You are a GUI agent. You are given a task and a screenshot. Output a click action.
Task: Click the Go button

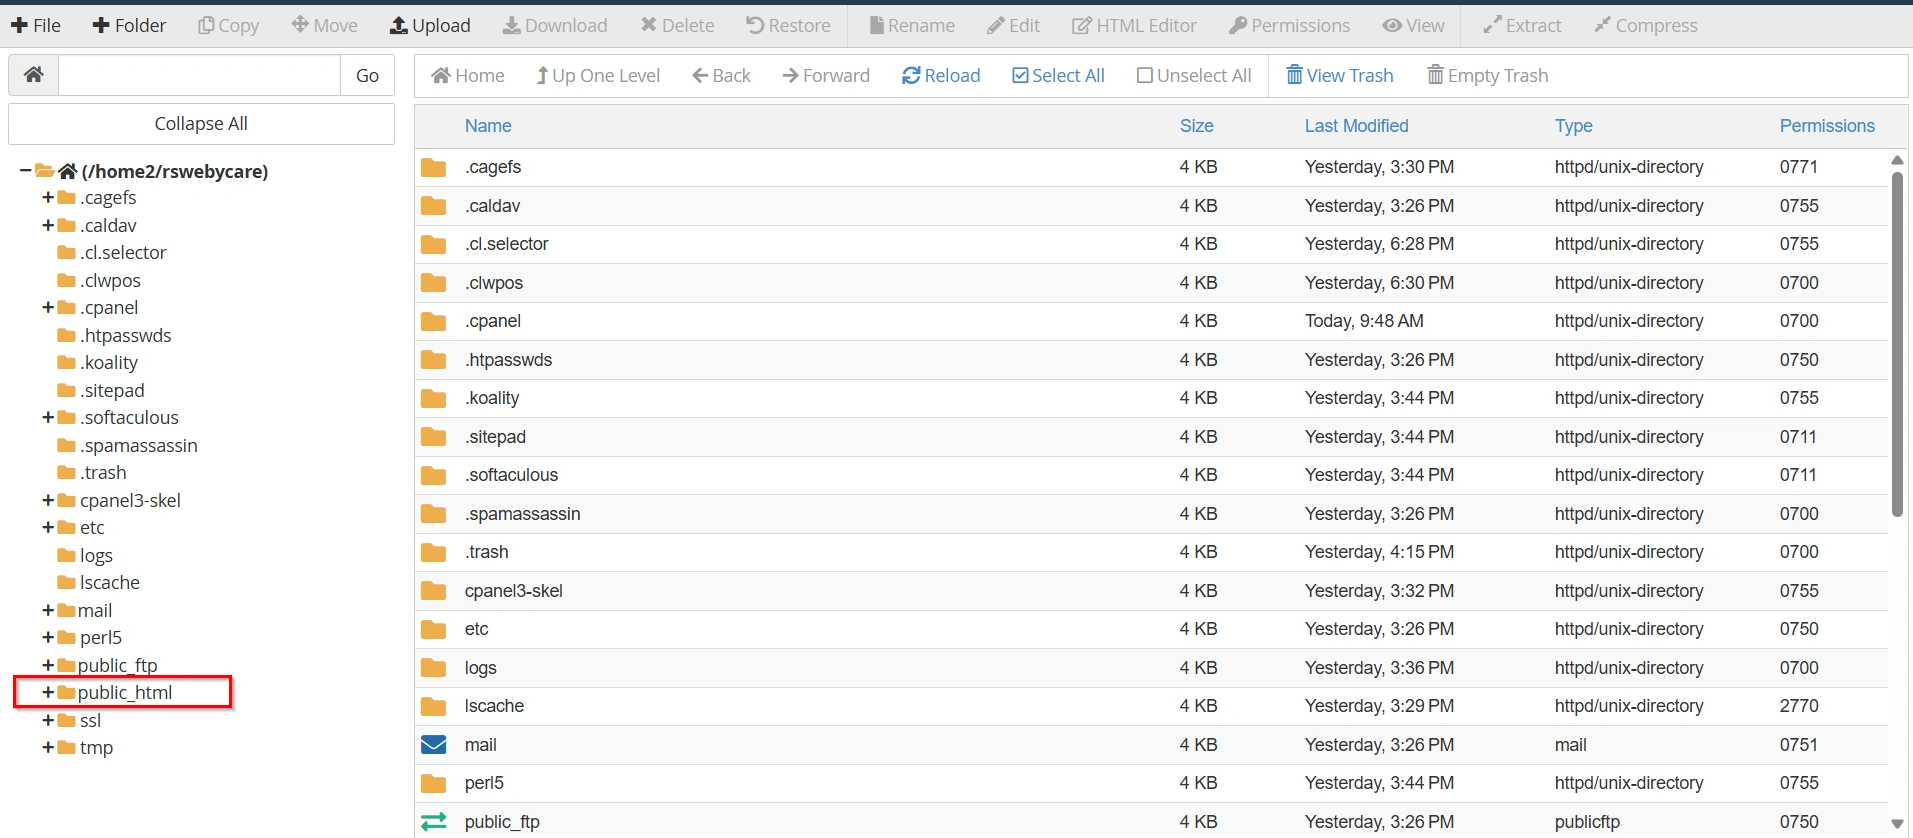[x=367, y=75]
